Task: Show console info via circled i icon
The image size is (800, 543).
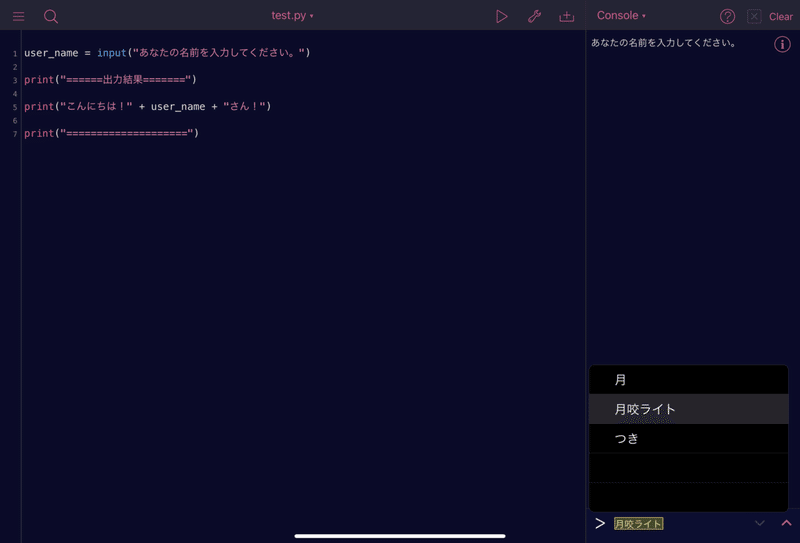Action: [x=782, y=44]
